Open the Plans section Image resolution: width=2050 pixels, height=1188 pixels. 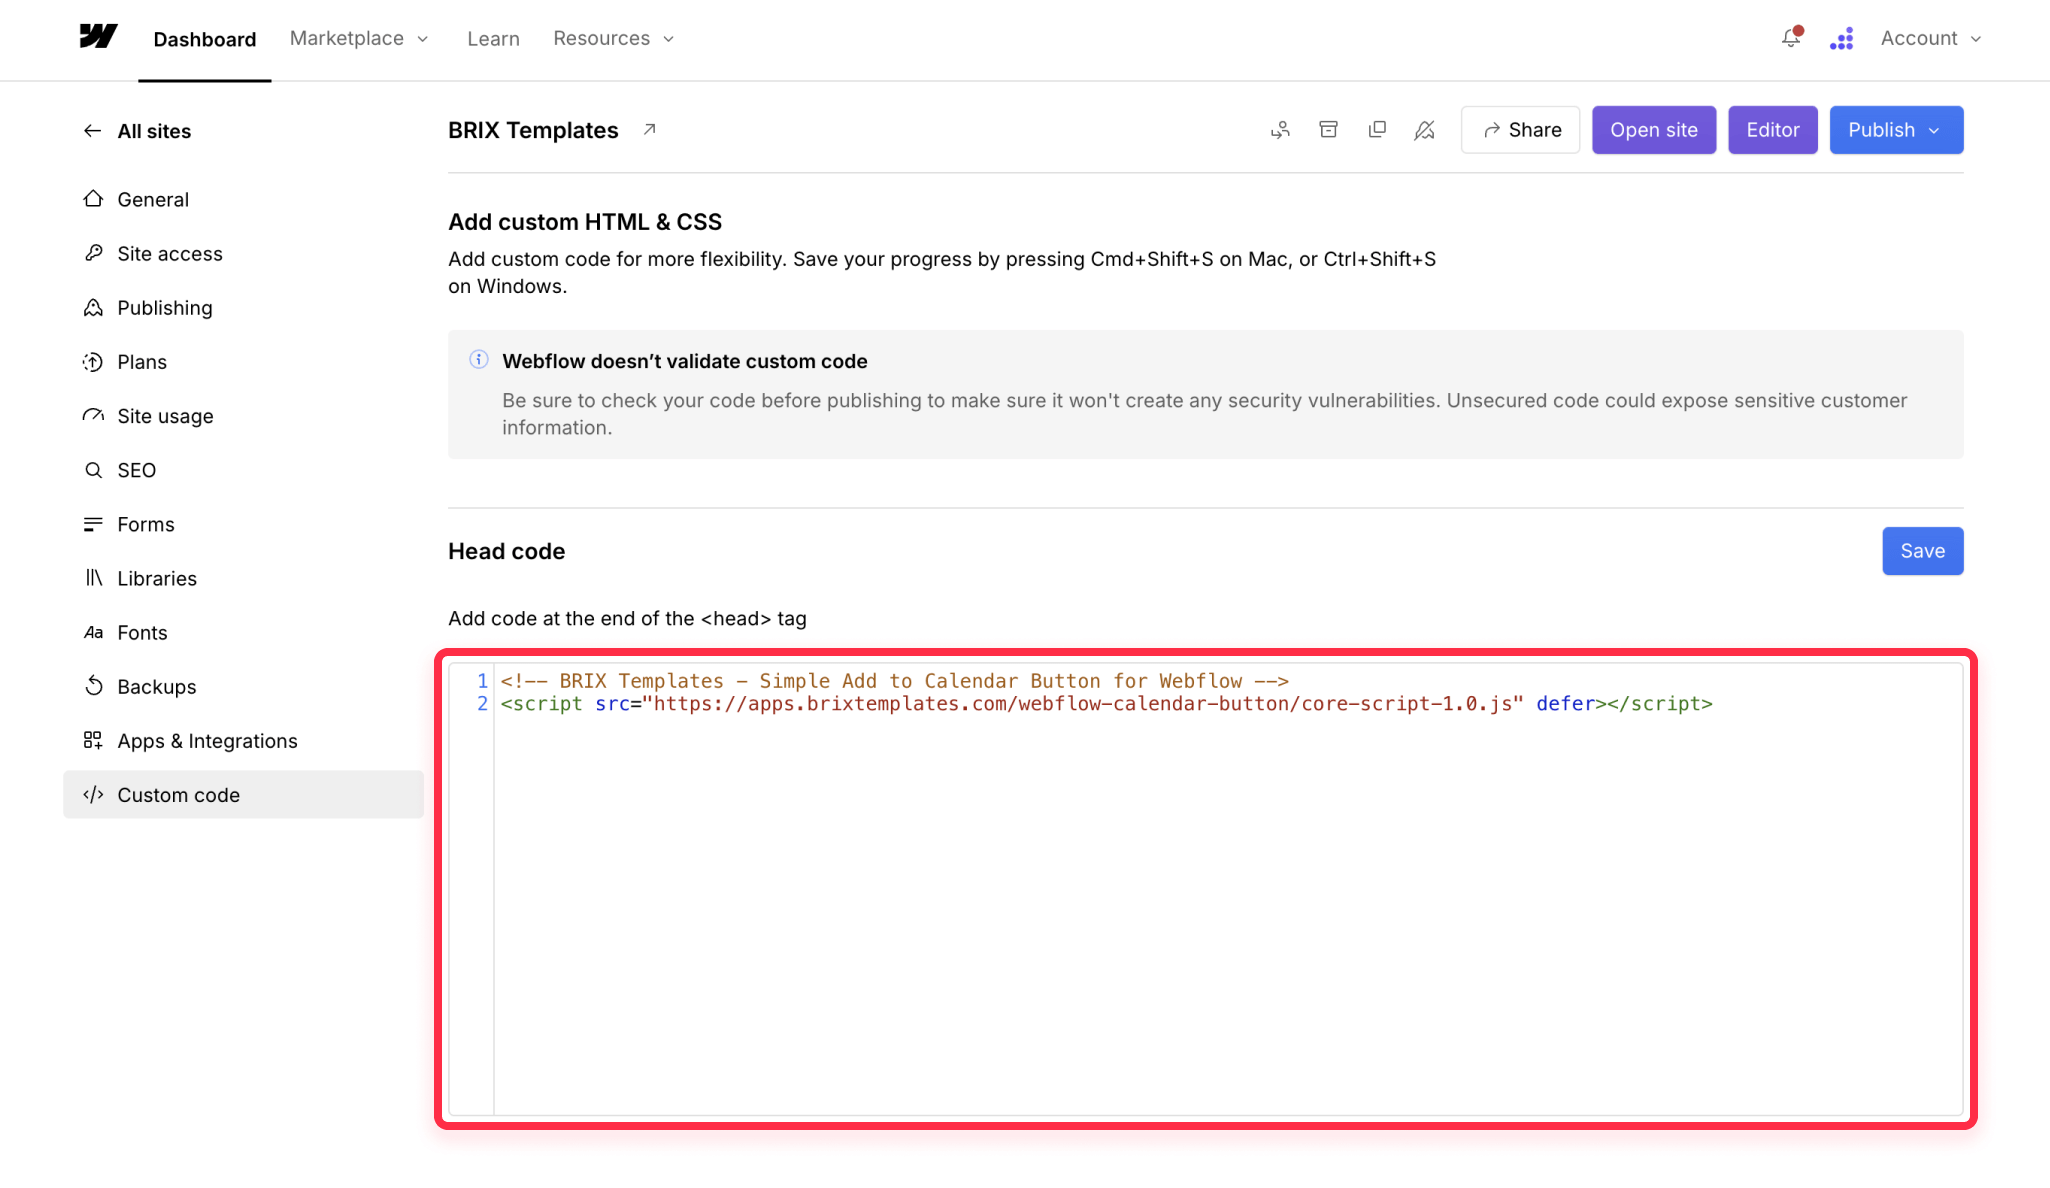pos(243,362)
